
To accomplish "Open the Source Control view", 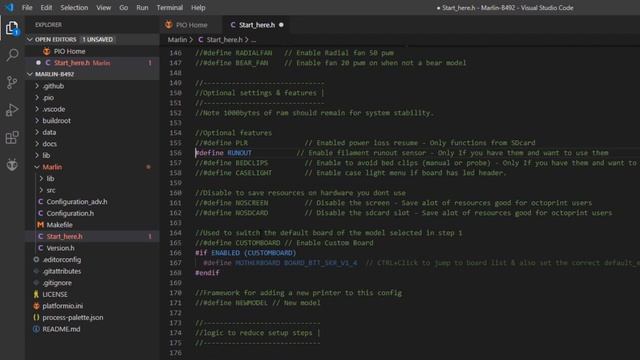I will click(12, 82).
